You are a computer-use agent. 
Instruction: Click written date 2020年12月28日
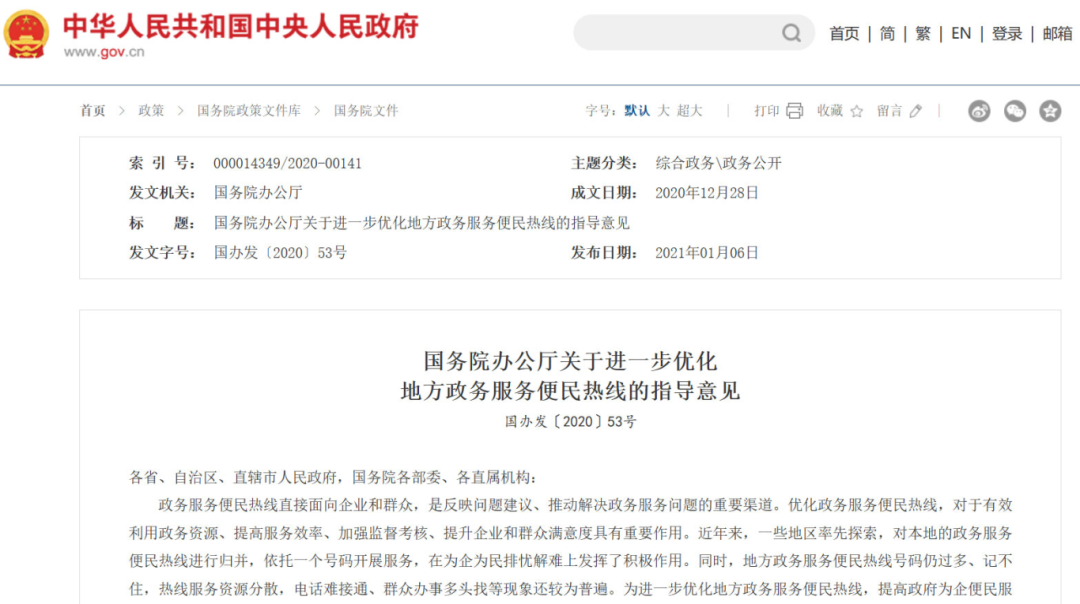[x=707, y=193]
